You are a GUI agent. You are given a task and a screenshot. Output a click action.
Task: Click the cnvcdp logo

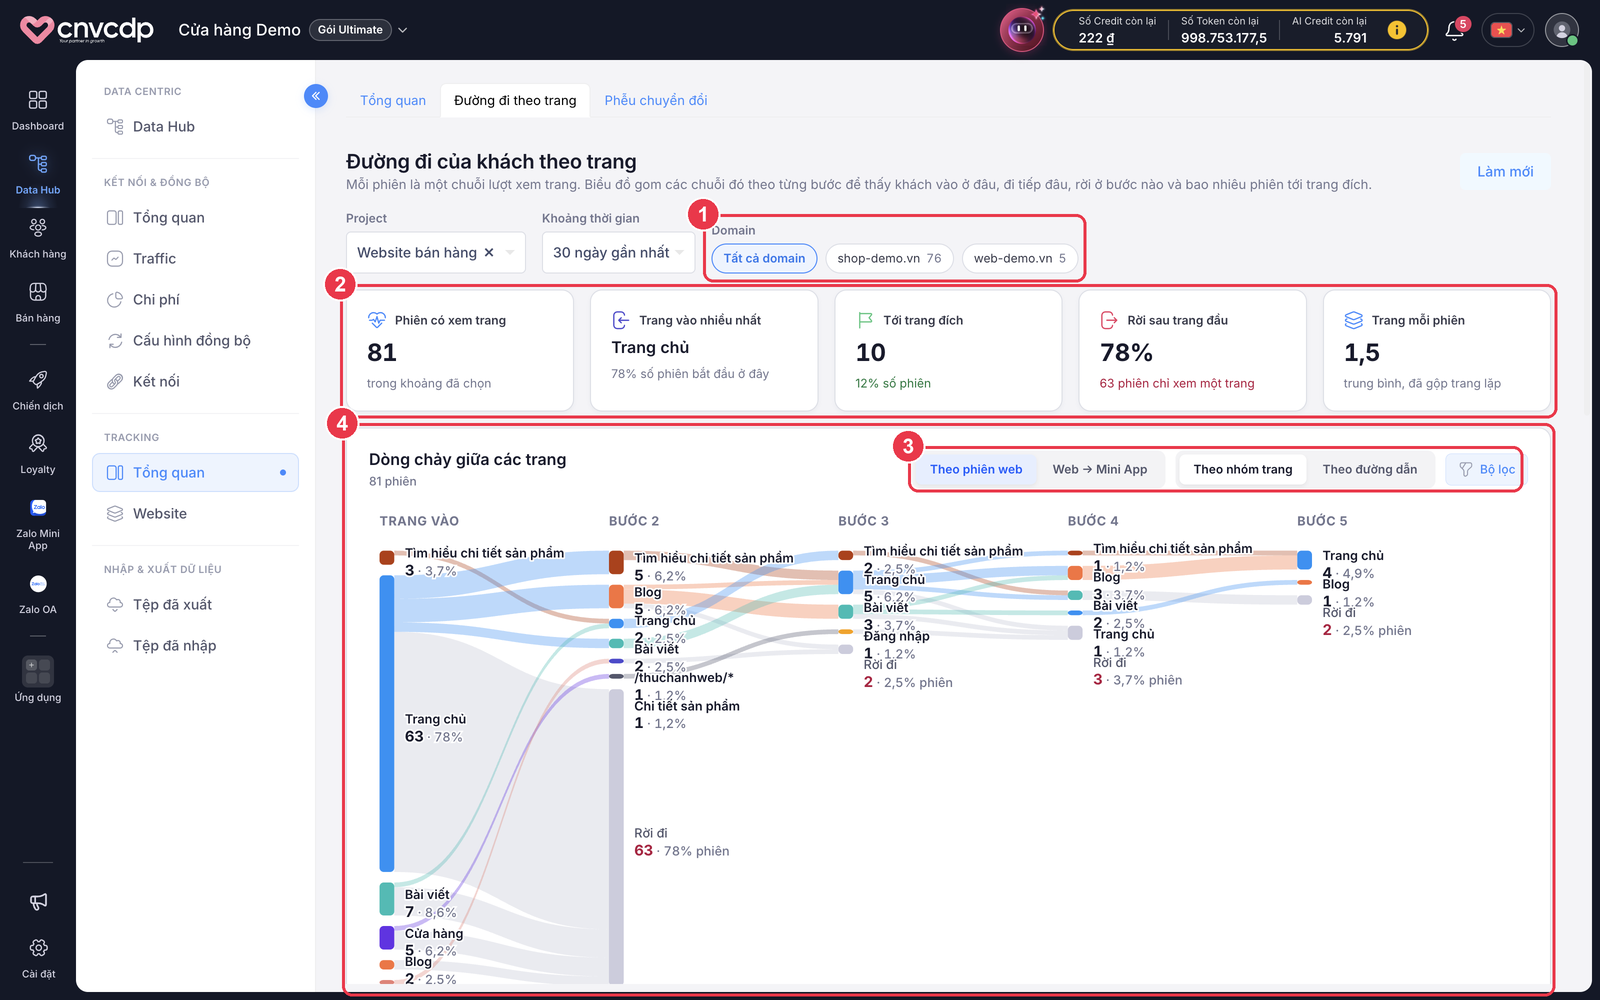click(87, 29)
